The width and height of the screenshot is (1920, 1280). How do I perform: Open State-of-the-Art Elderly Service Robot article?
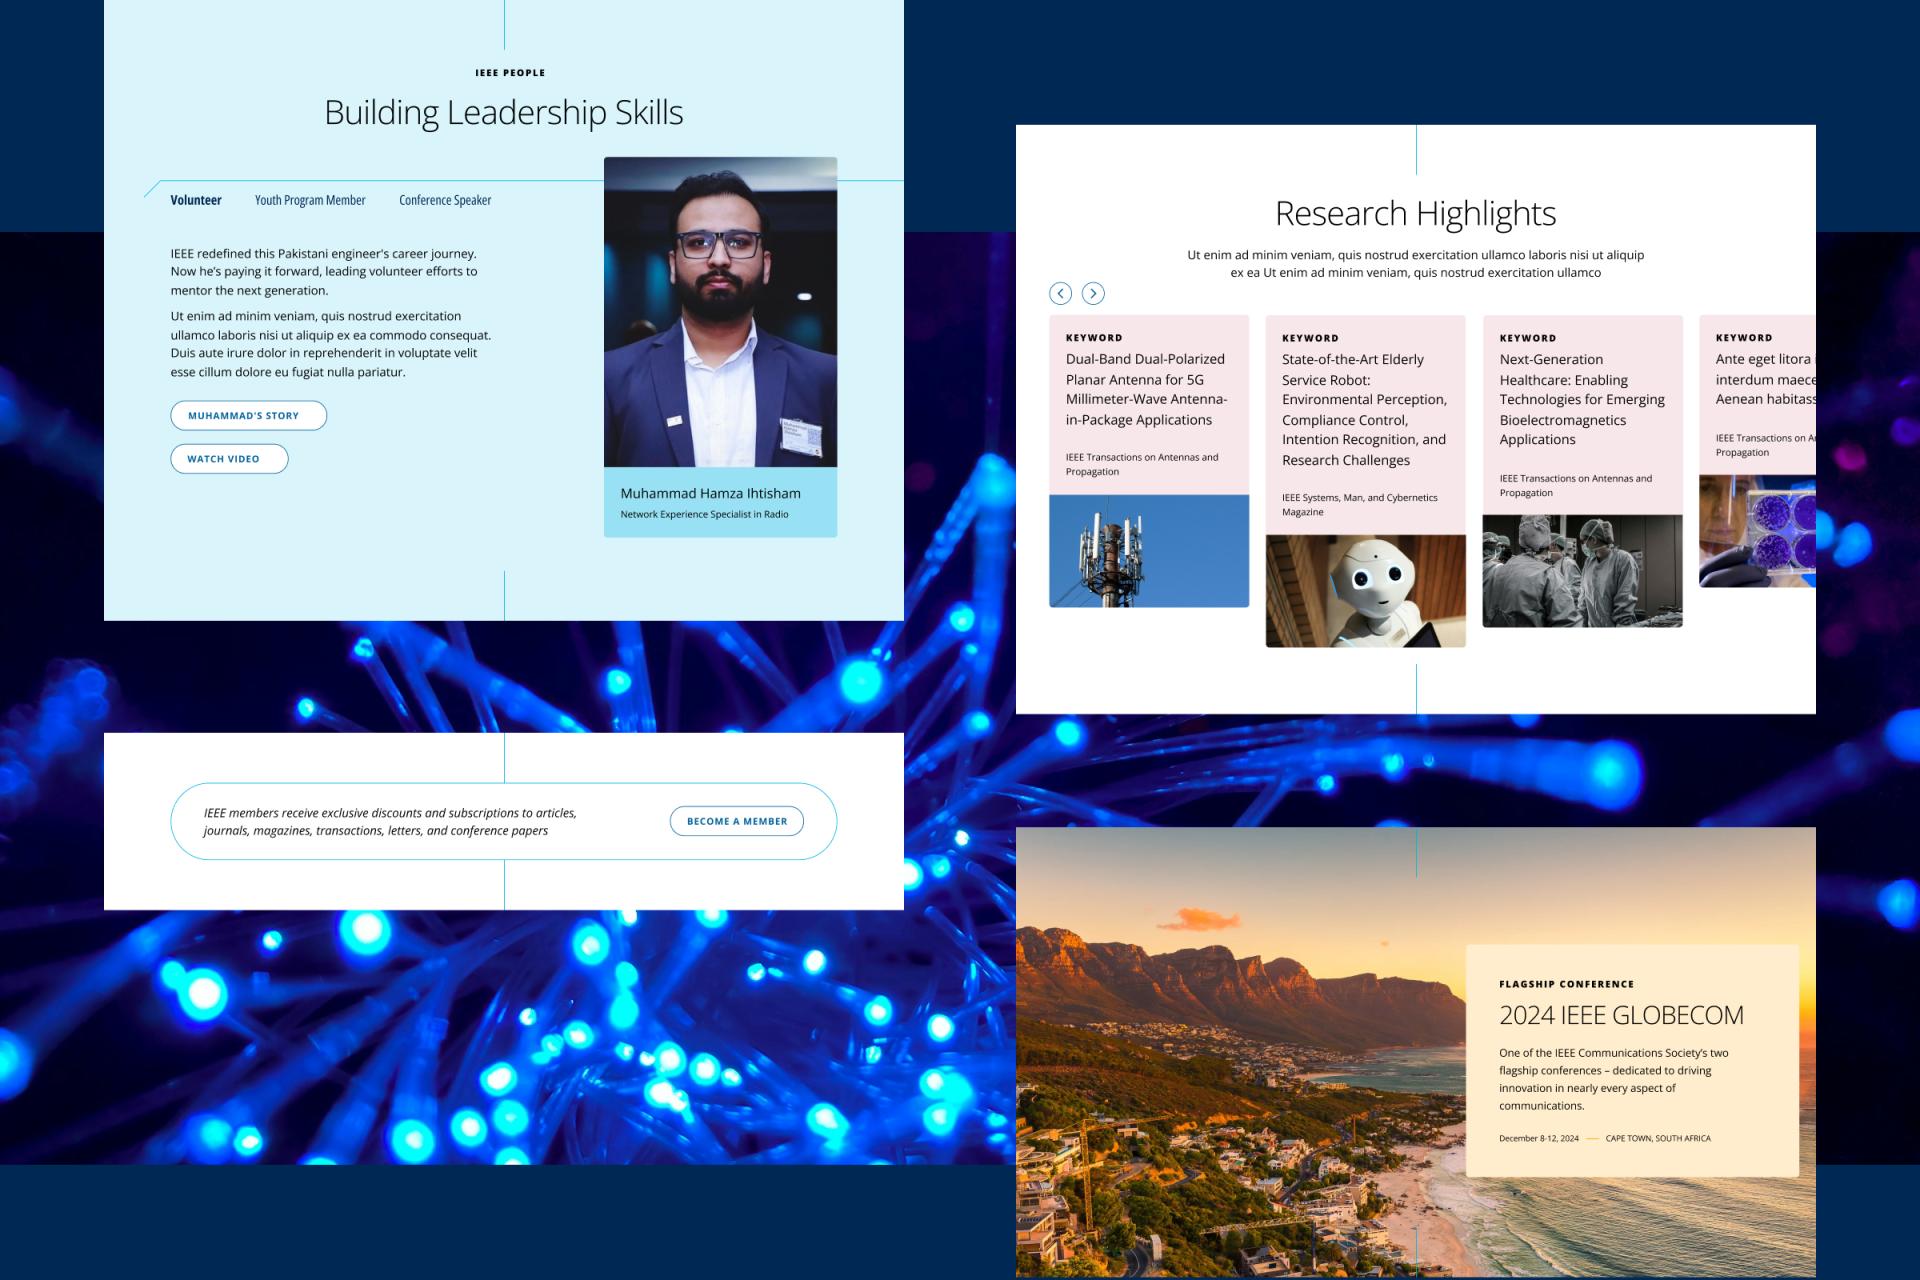point(1364,409)
